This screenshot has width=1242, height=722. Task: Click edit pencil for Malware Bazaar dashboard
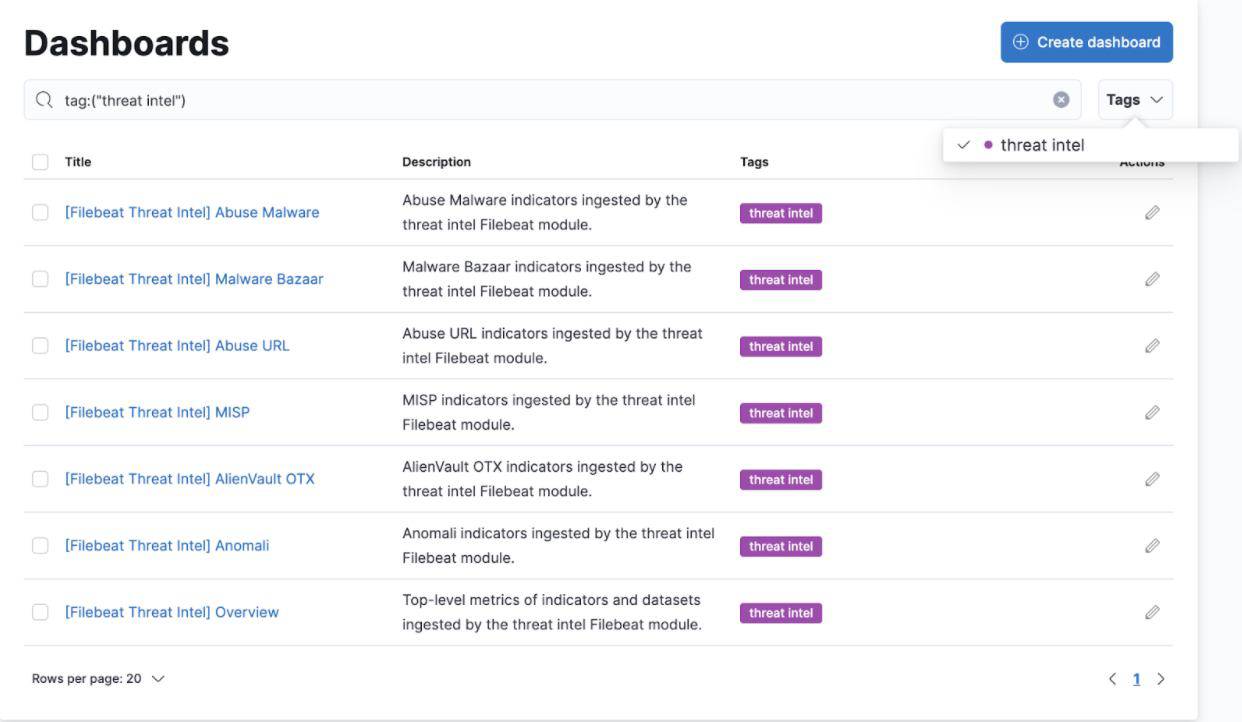[1152, 280]
